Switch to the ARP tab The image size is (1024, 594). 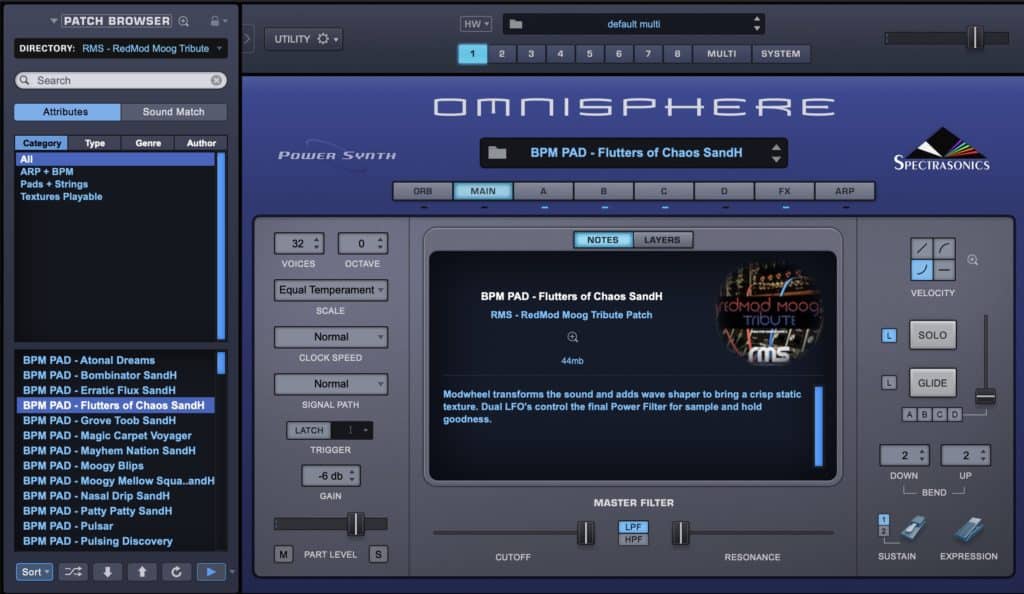coord(844,191)
